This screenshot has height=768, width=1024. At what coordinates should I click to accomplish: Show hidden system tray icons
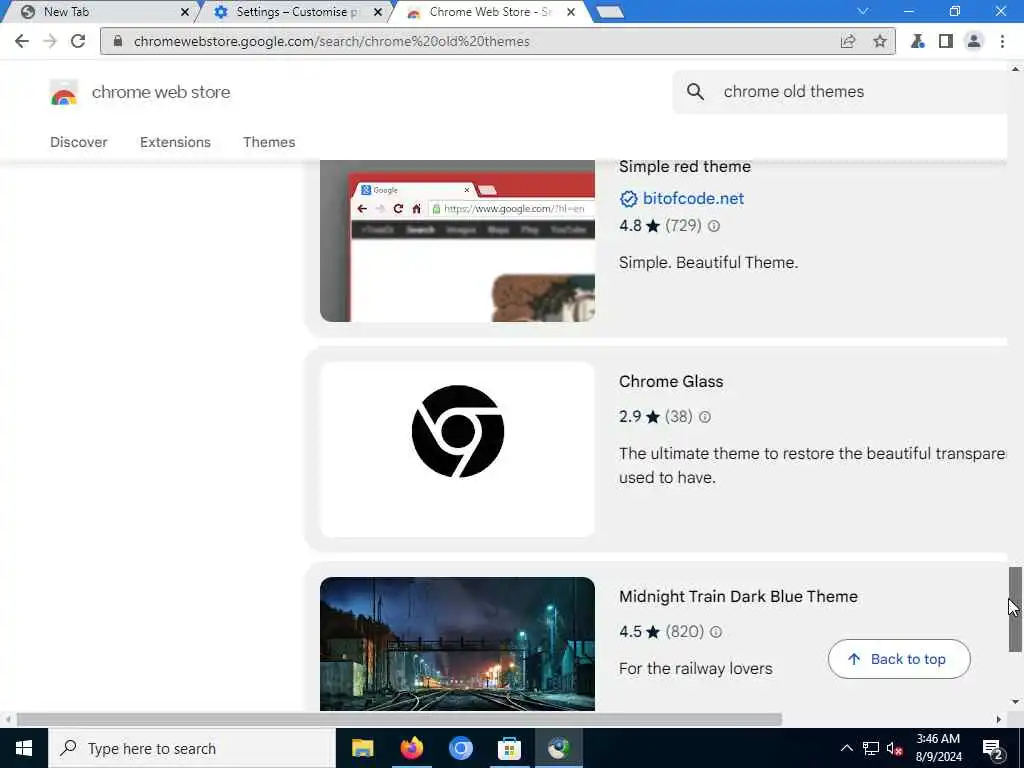[x=846, y=748]
